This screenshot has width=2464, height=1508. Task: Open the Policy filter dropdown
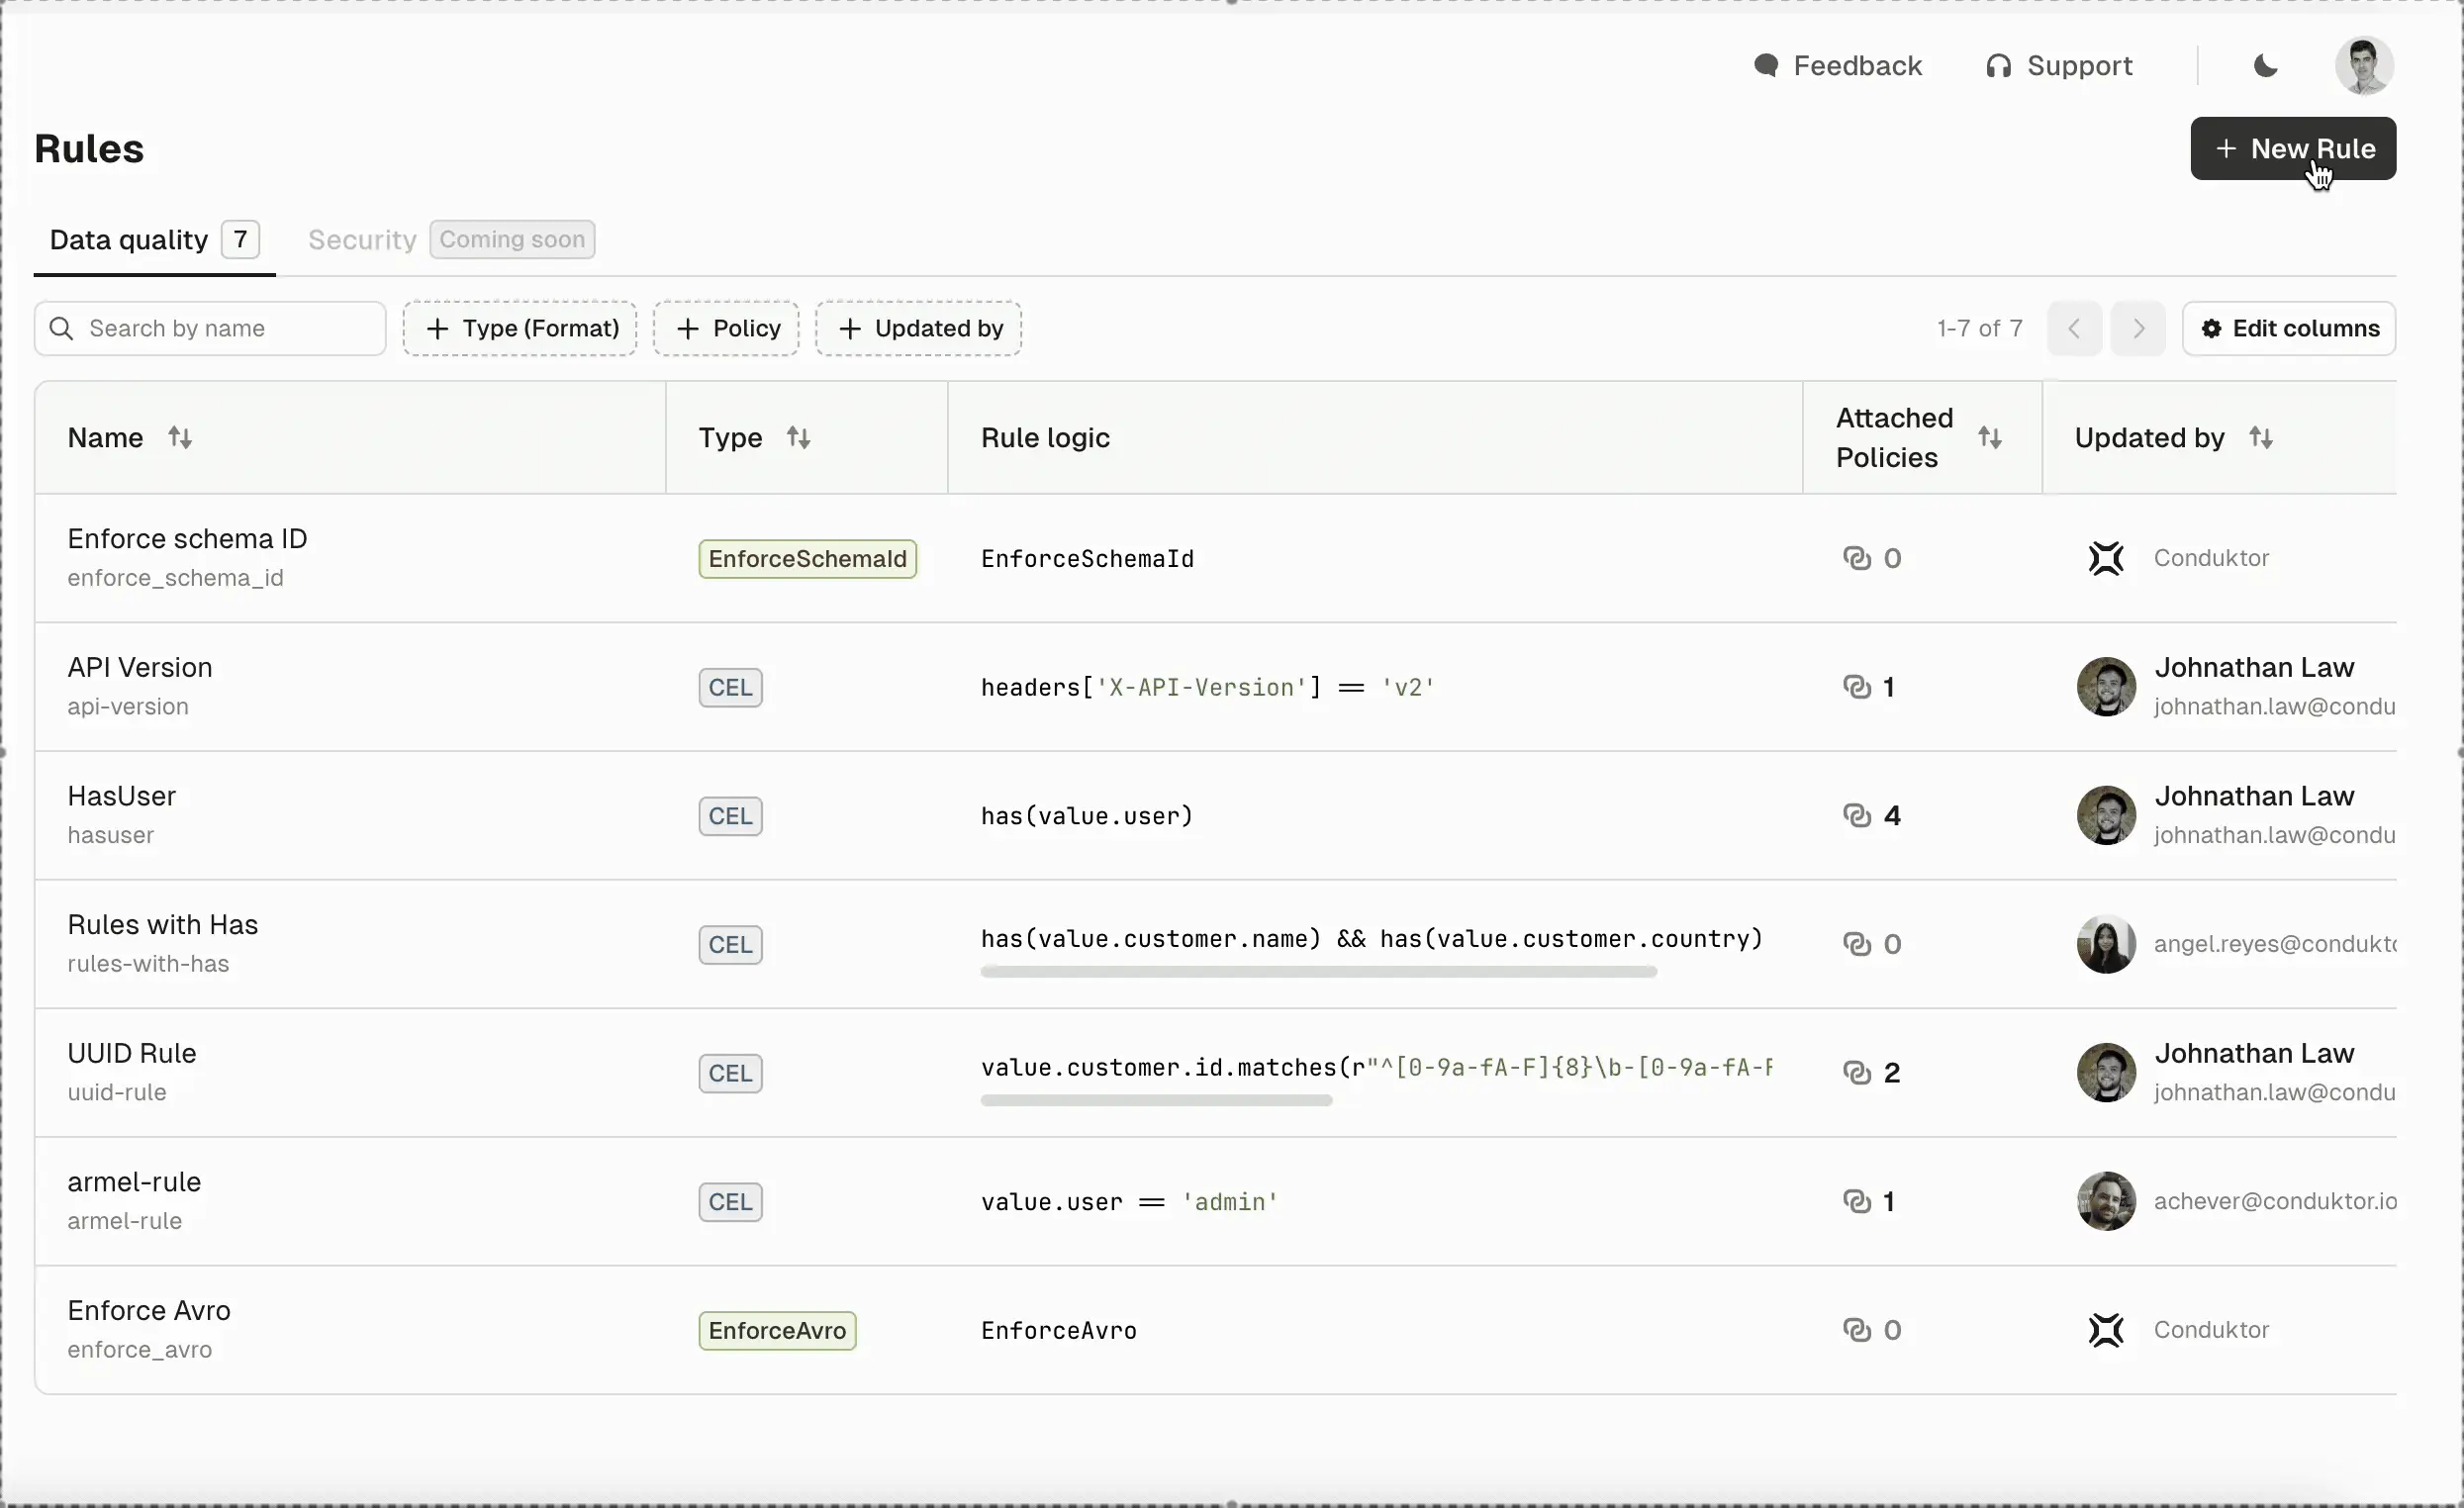tap(726, 329)
